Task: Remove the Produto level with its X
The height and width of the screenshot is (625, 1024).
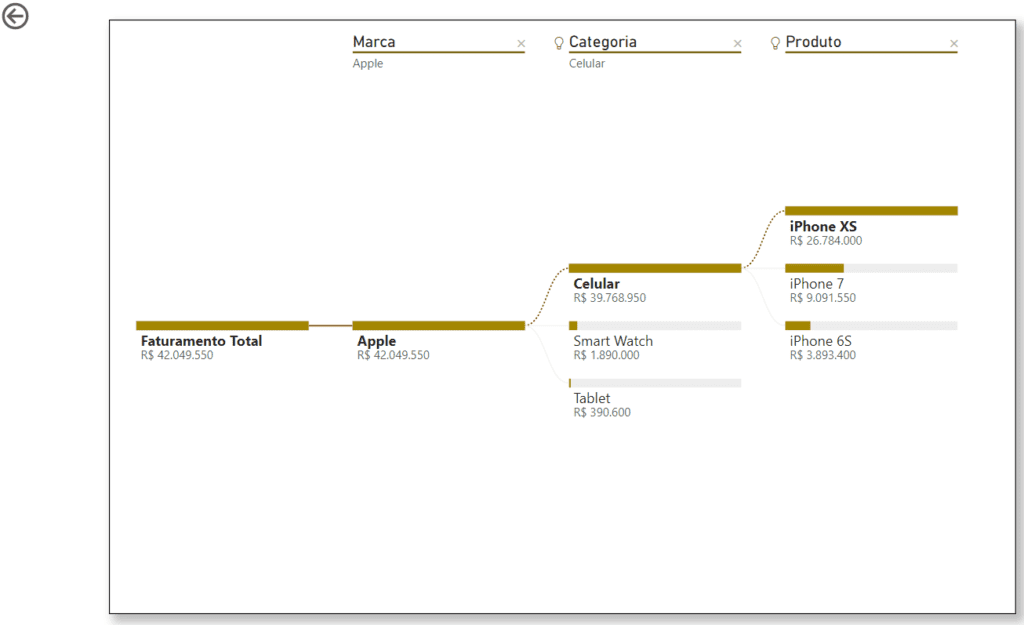Action: tap(953, 44)
